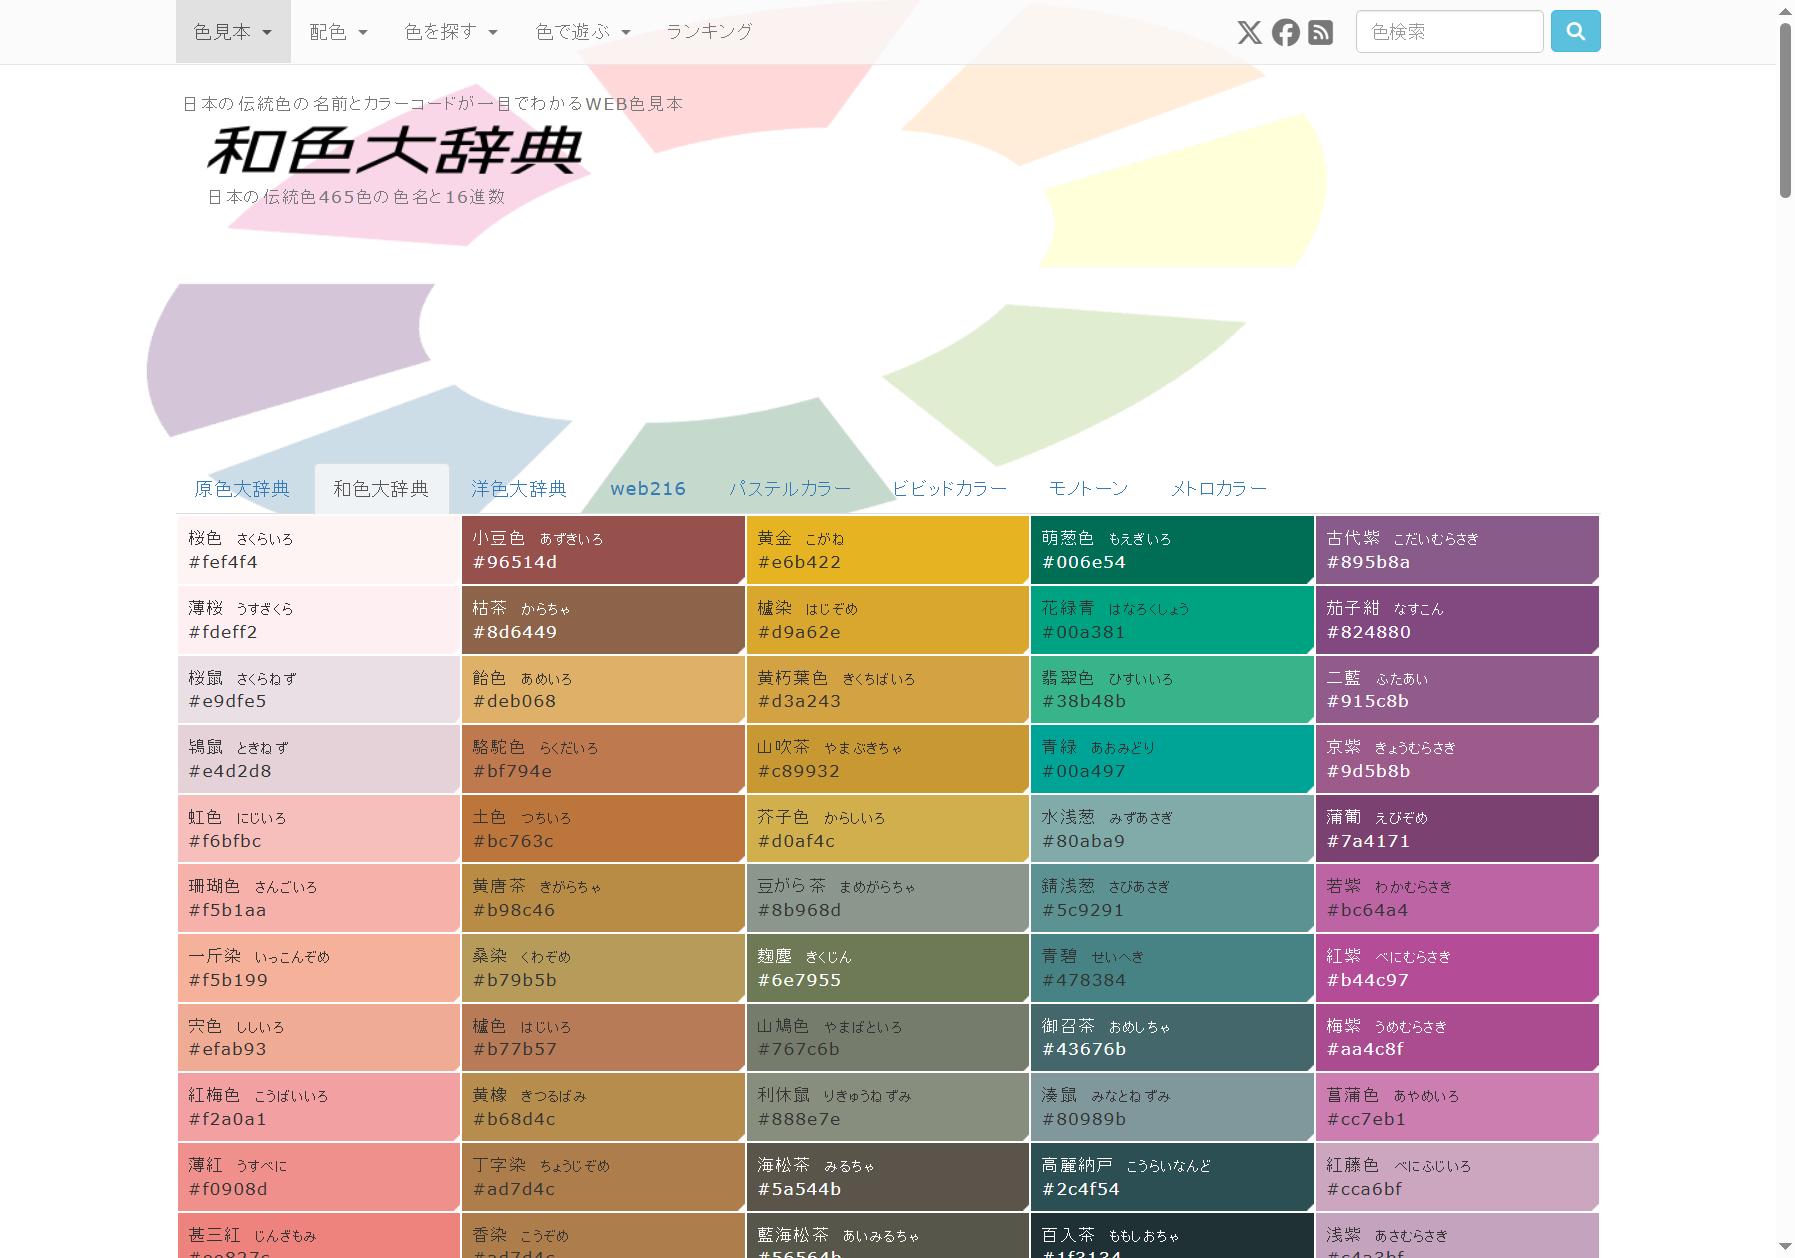1795x1258 pixels.
Task: Open the 山吹茶 #c89932 color
Action: 887,759
